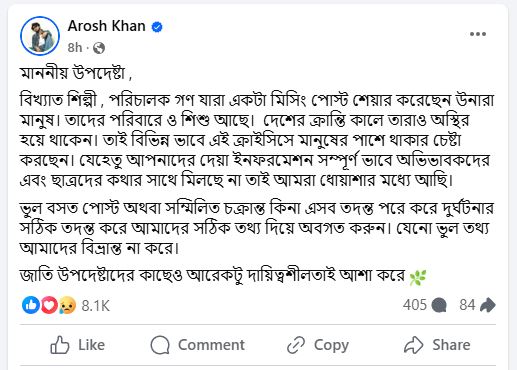This screenshot has height=370, width=517.
Task: Copy the post link with Copy
Action: coord(318,345)
